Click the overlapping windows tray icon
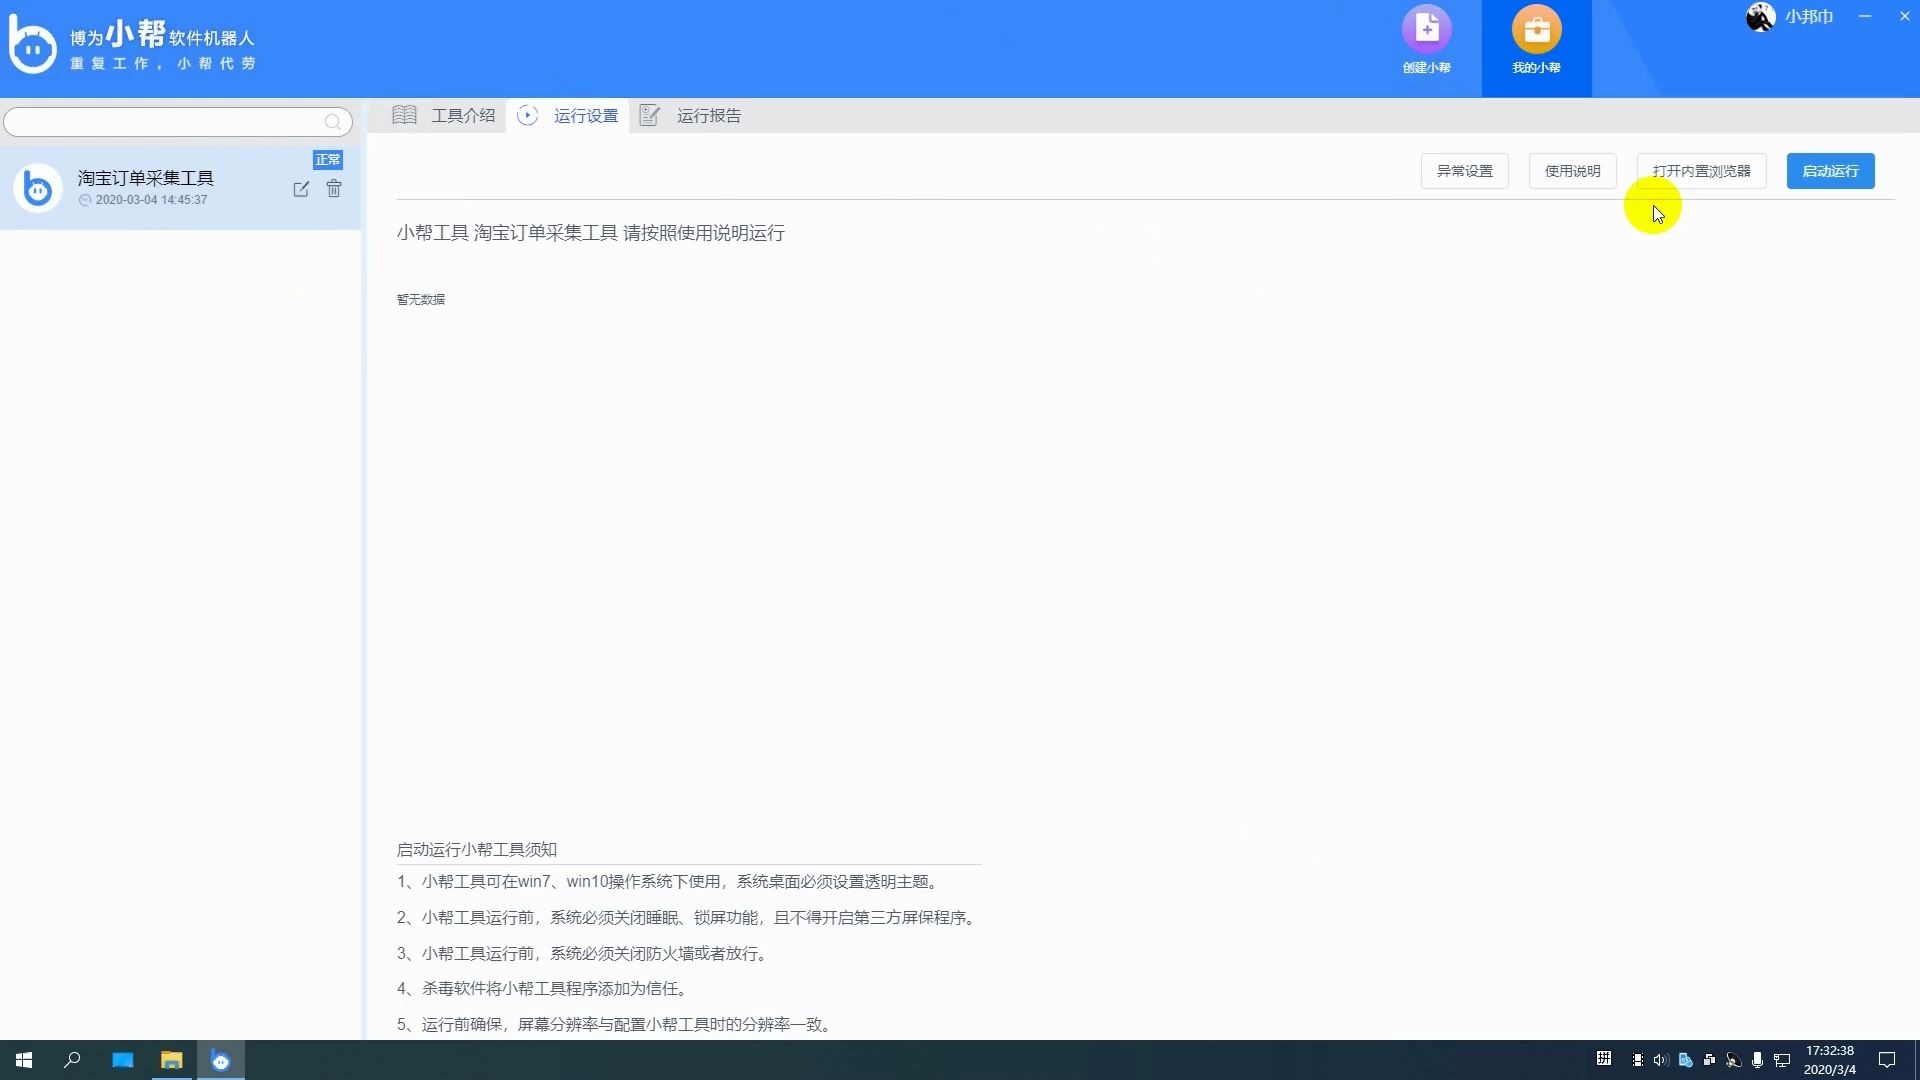 pos(1709,1060)
